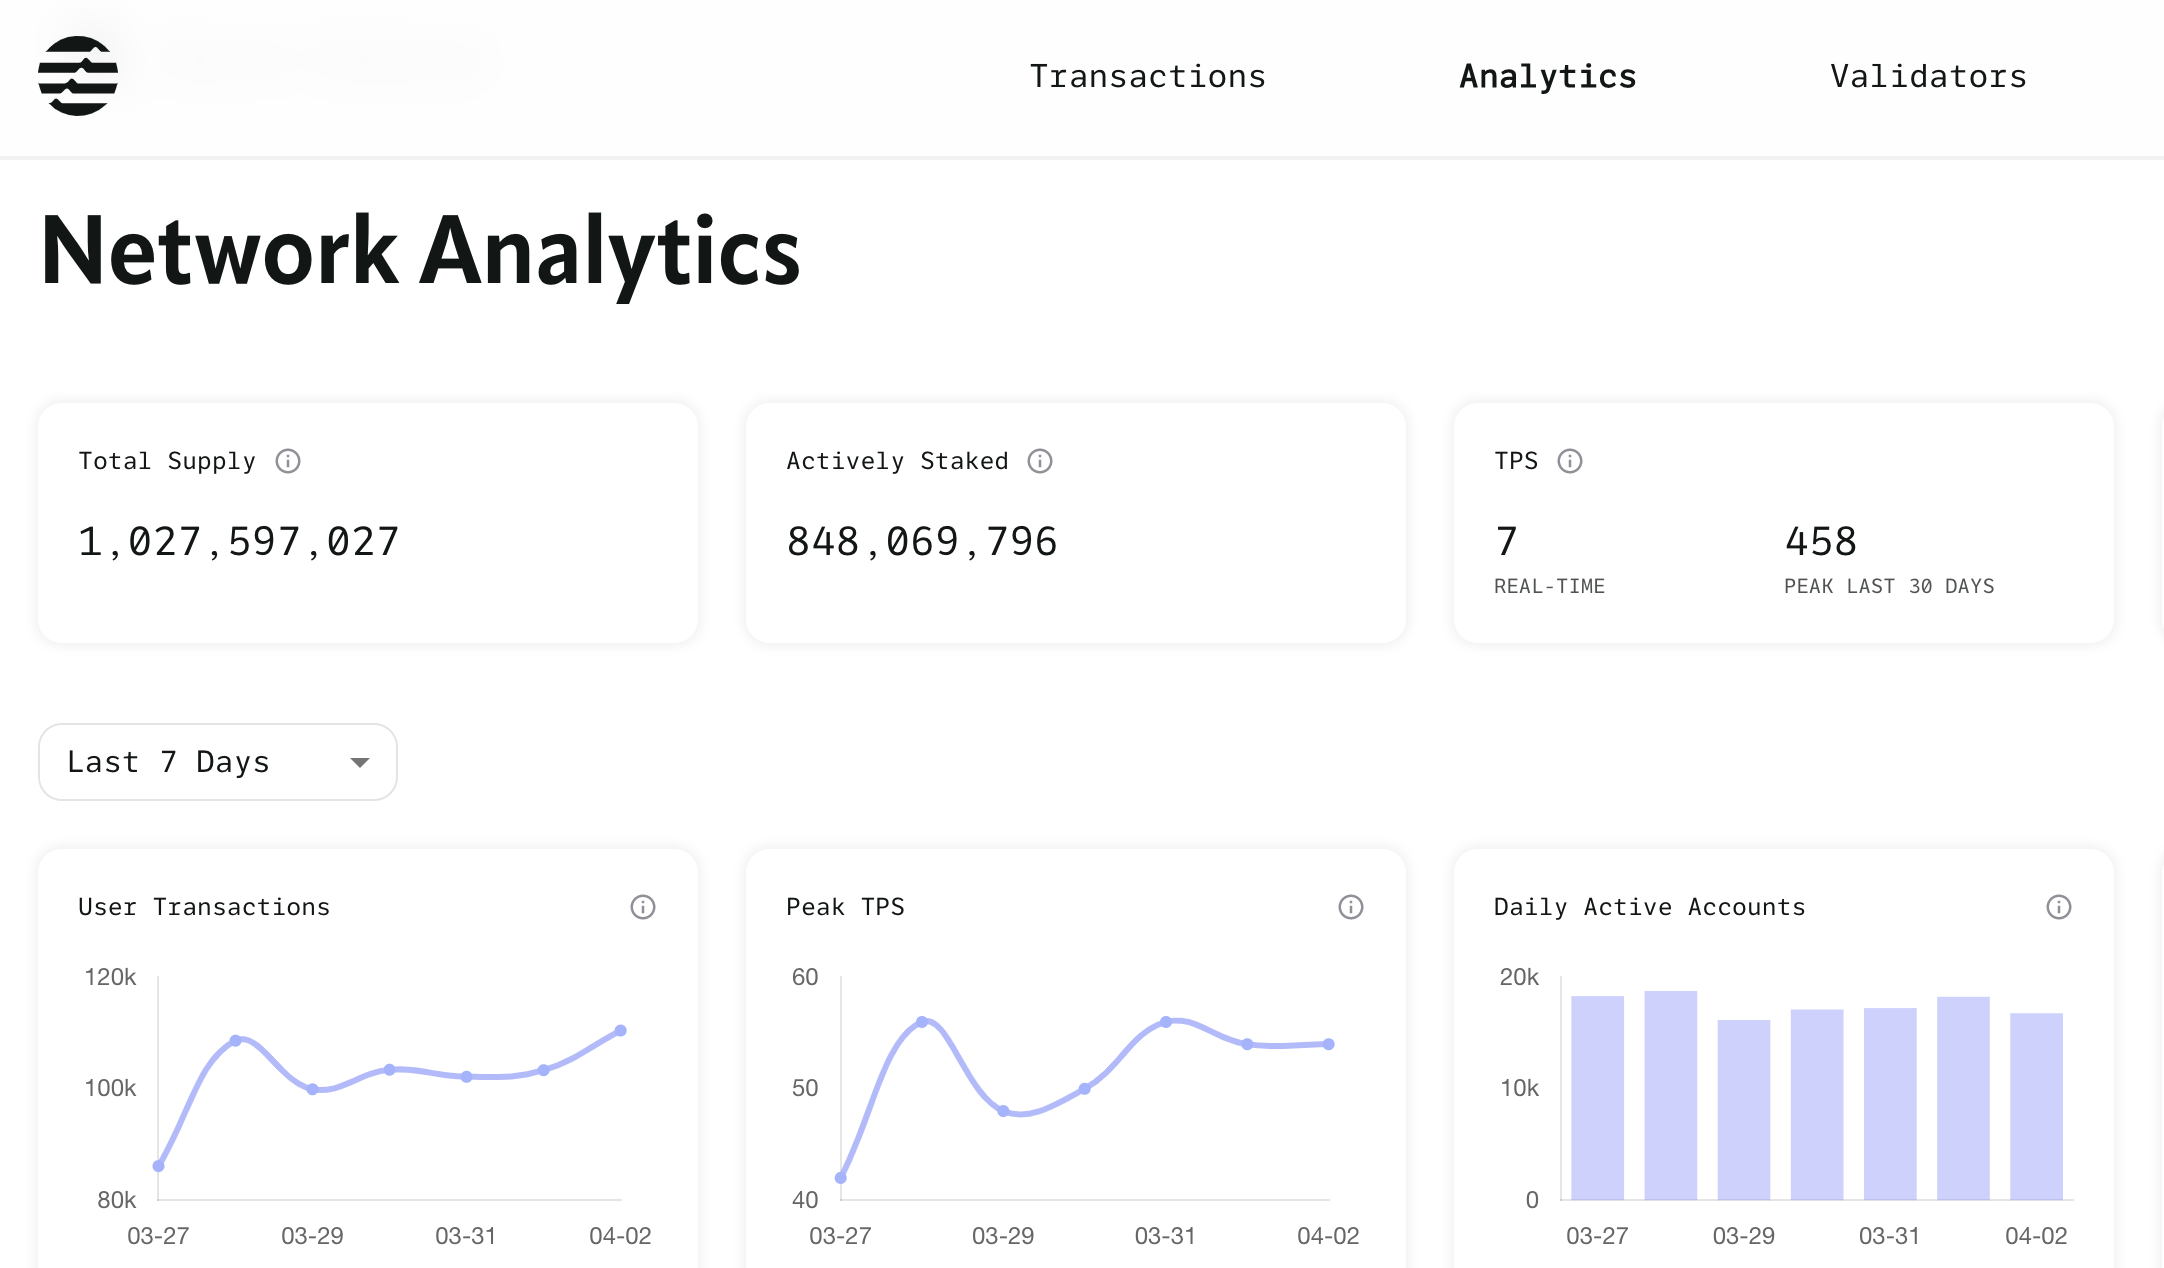Click the lowest point on the User Transactions line
Image resolution: width=2164 pixels, height=1268 pixels.
(159, 1166)
